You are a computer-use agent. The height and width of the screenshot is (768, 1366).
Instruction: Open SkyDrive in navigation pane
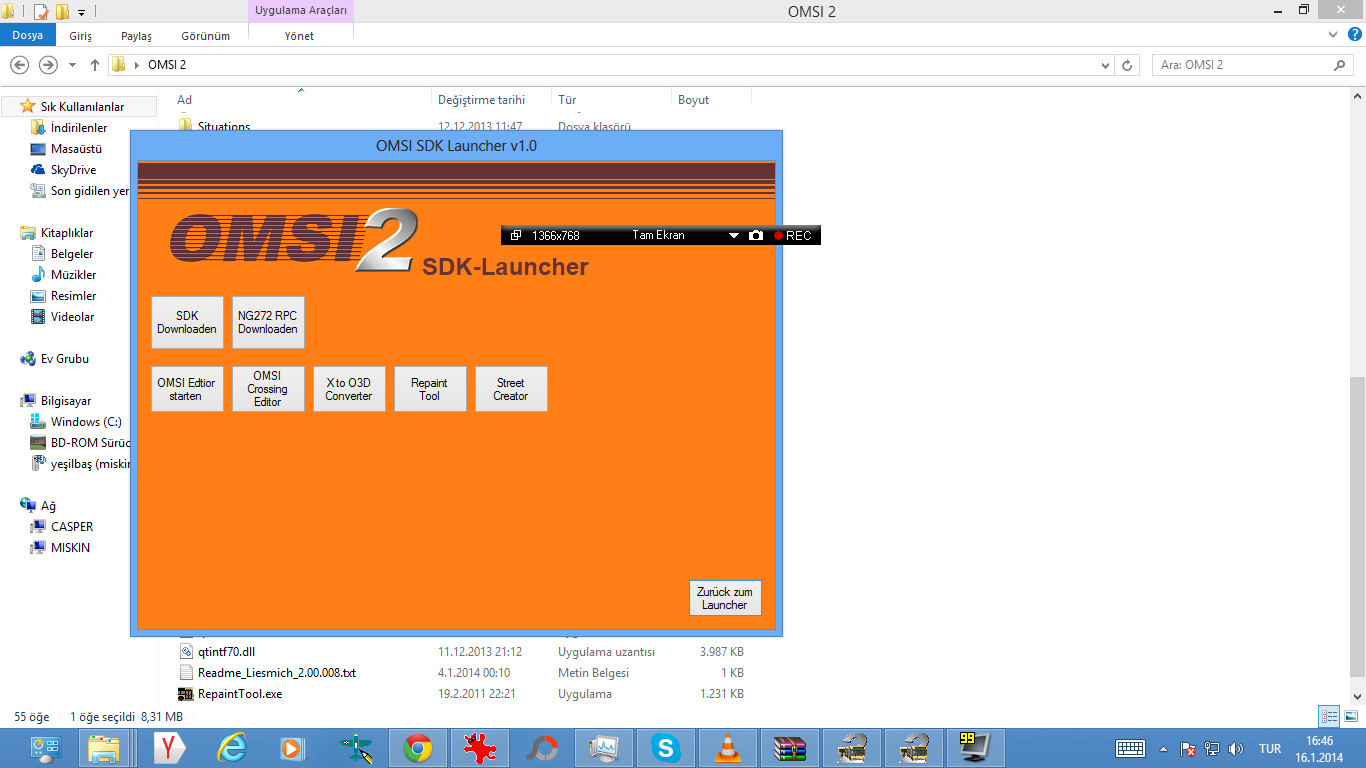[73, 170]
